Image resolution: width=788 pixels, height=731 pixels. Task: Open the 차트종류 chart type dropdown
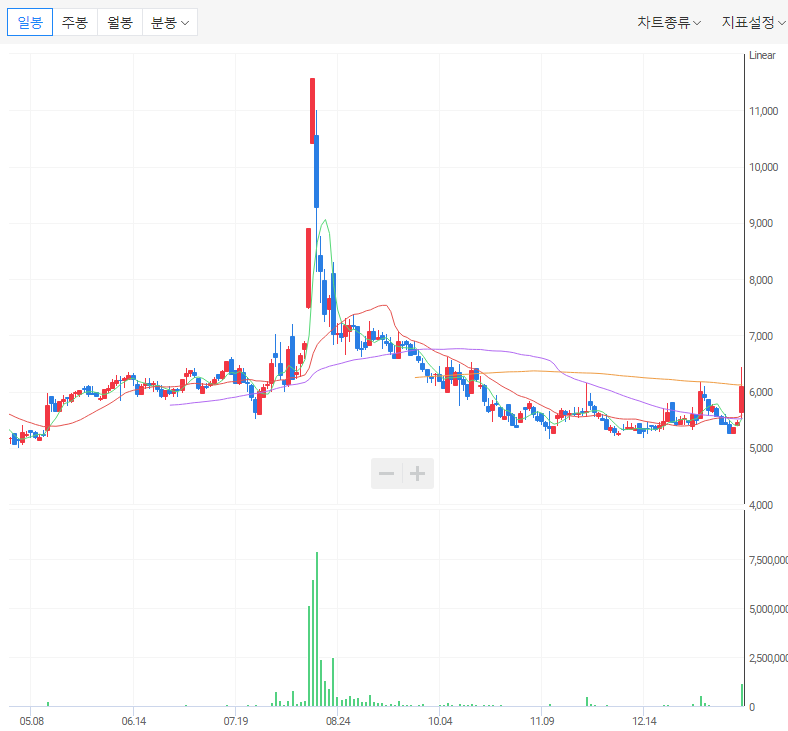[669, 22]
